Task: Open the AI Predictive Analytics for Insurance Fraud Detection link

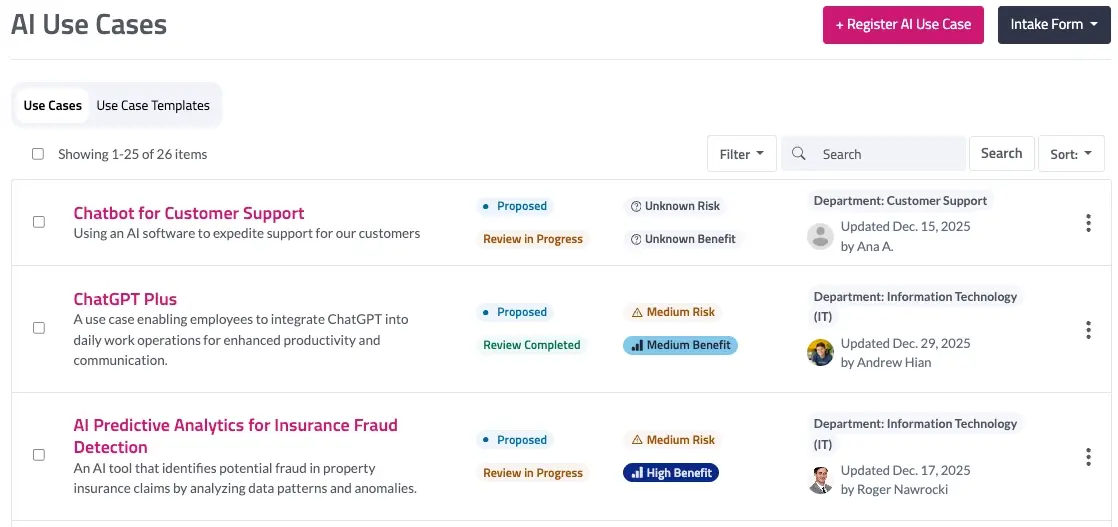Action: 235,436
